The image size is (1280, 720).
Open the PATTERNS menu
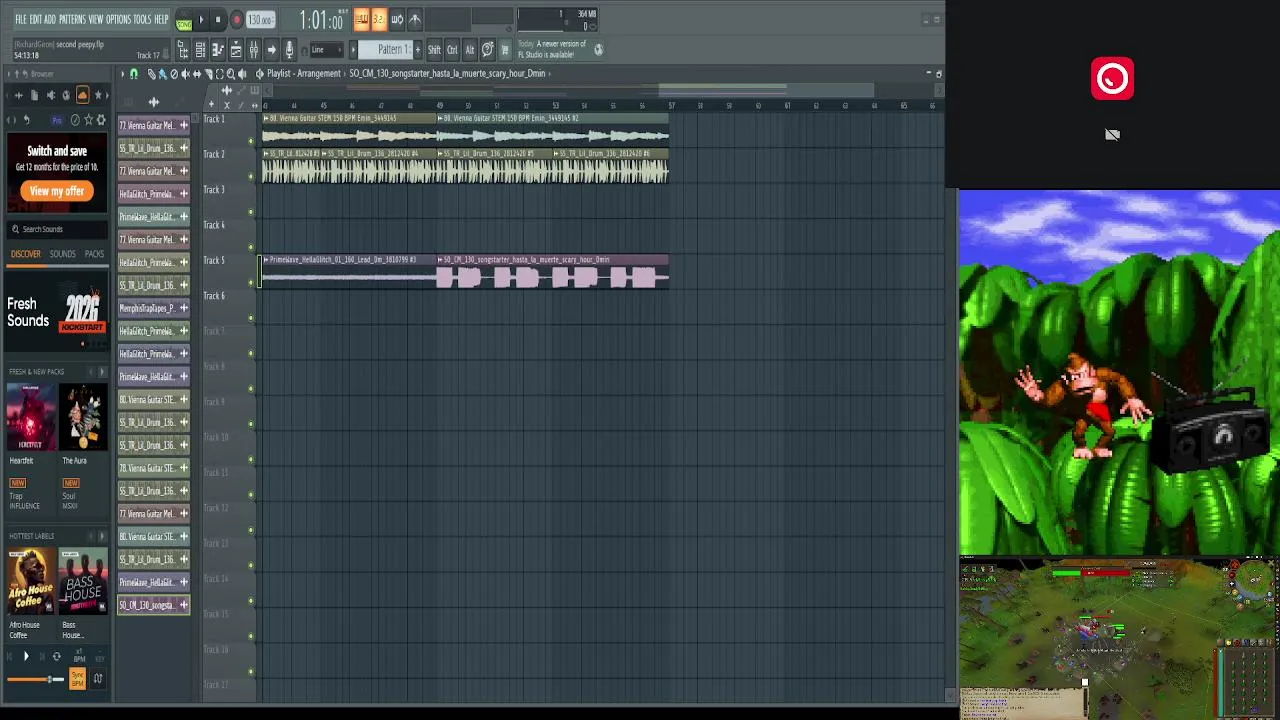pyautogui.click(x=72, y=20)
